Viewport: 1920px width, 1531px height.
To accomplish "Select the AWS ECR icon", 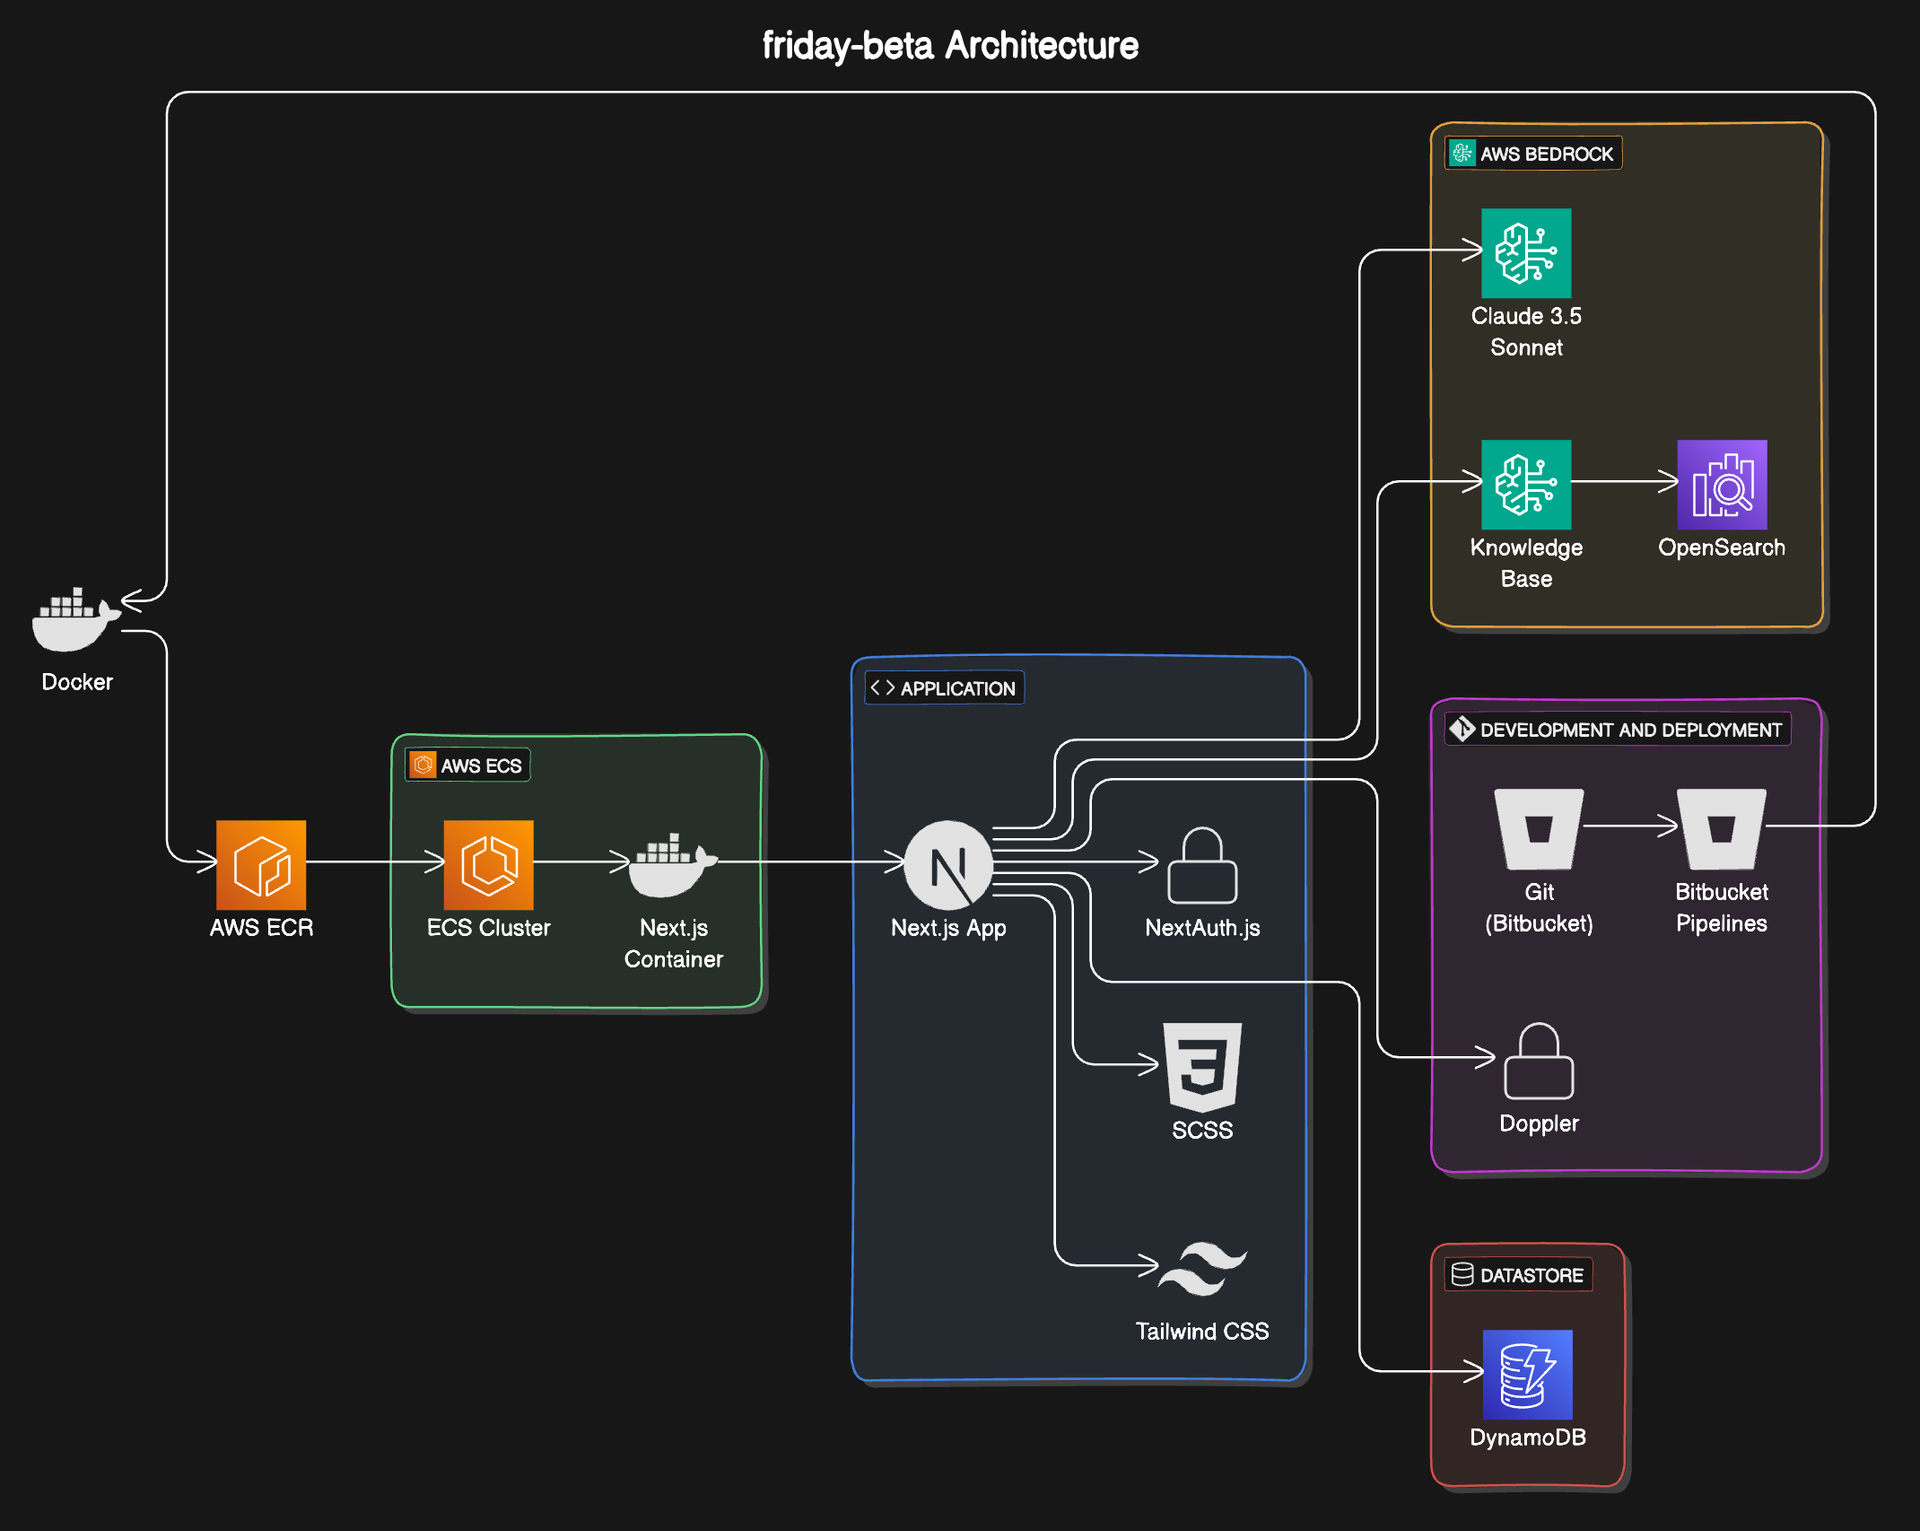I will click(261, 865).
